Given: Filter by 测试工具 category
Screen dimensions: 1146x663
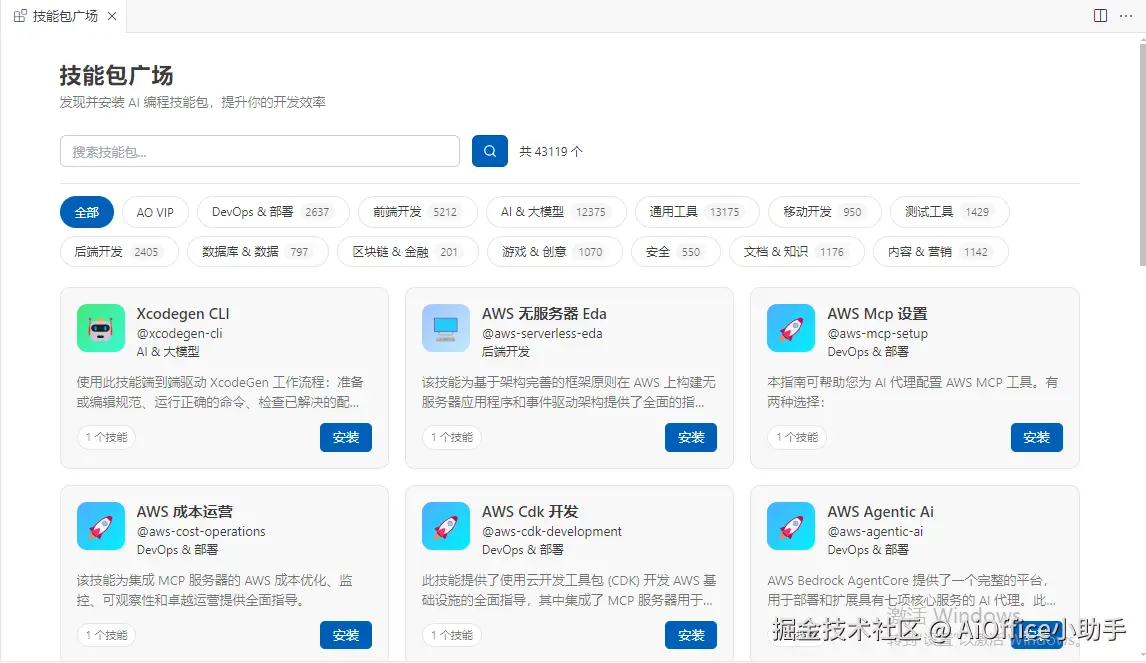Looking at the screenshot, I should point(949,212).
